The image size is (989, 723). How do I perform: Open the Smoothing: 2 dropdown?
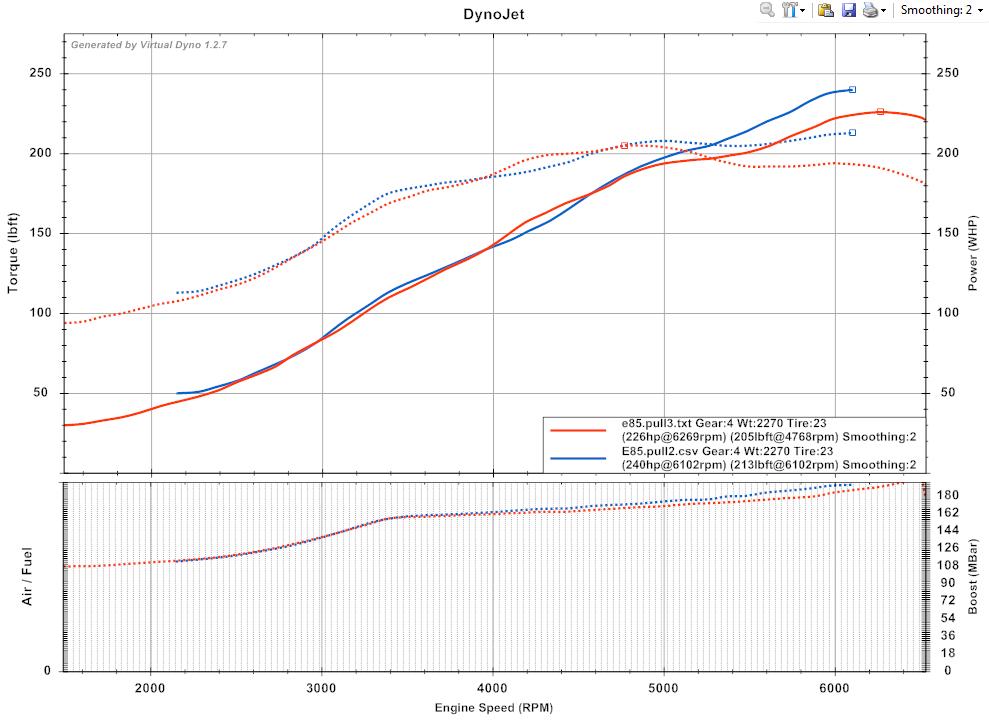(x=942, y=10)
